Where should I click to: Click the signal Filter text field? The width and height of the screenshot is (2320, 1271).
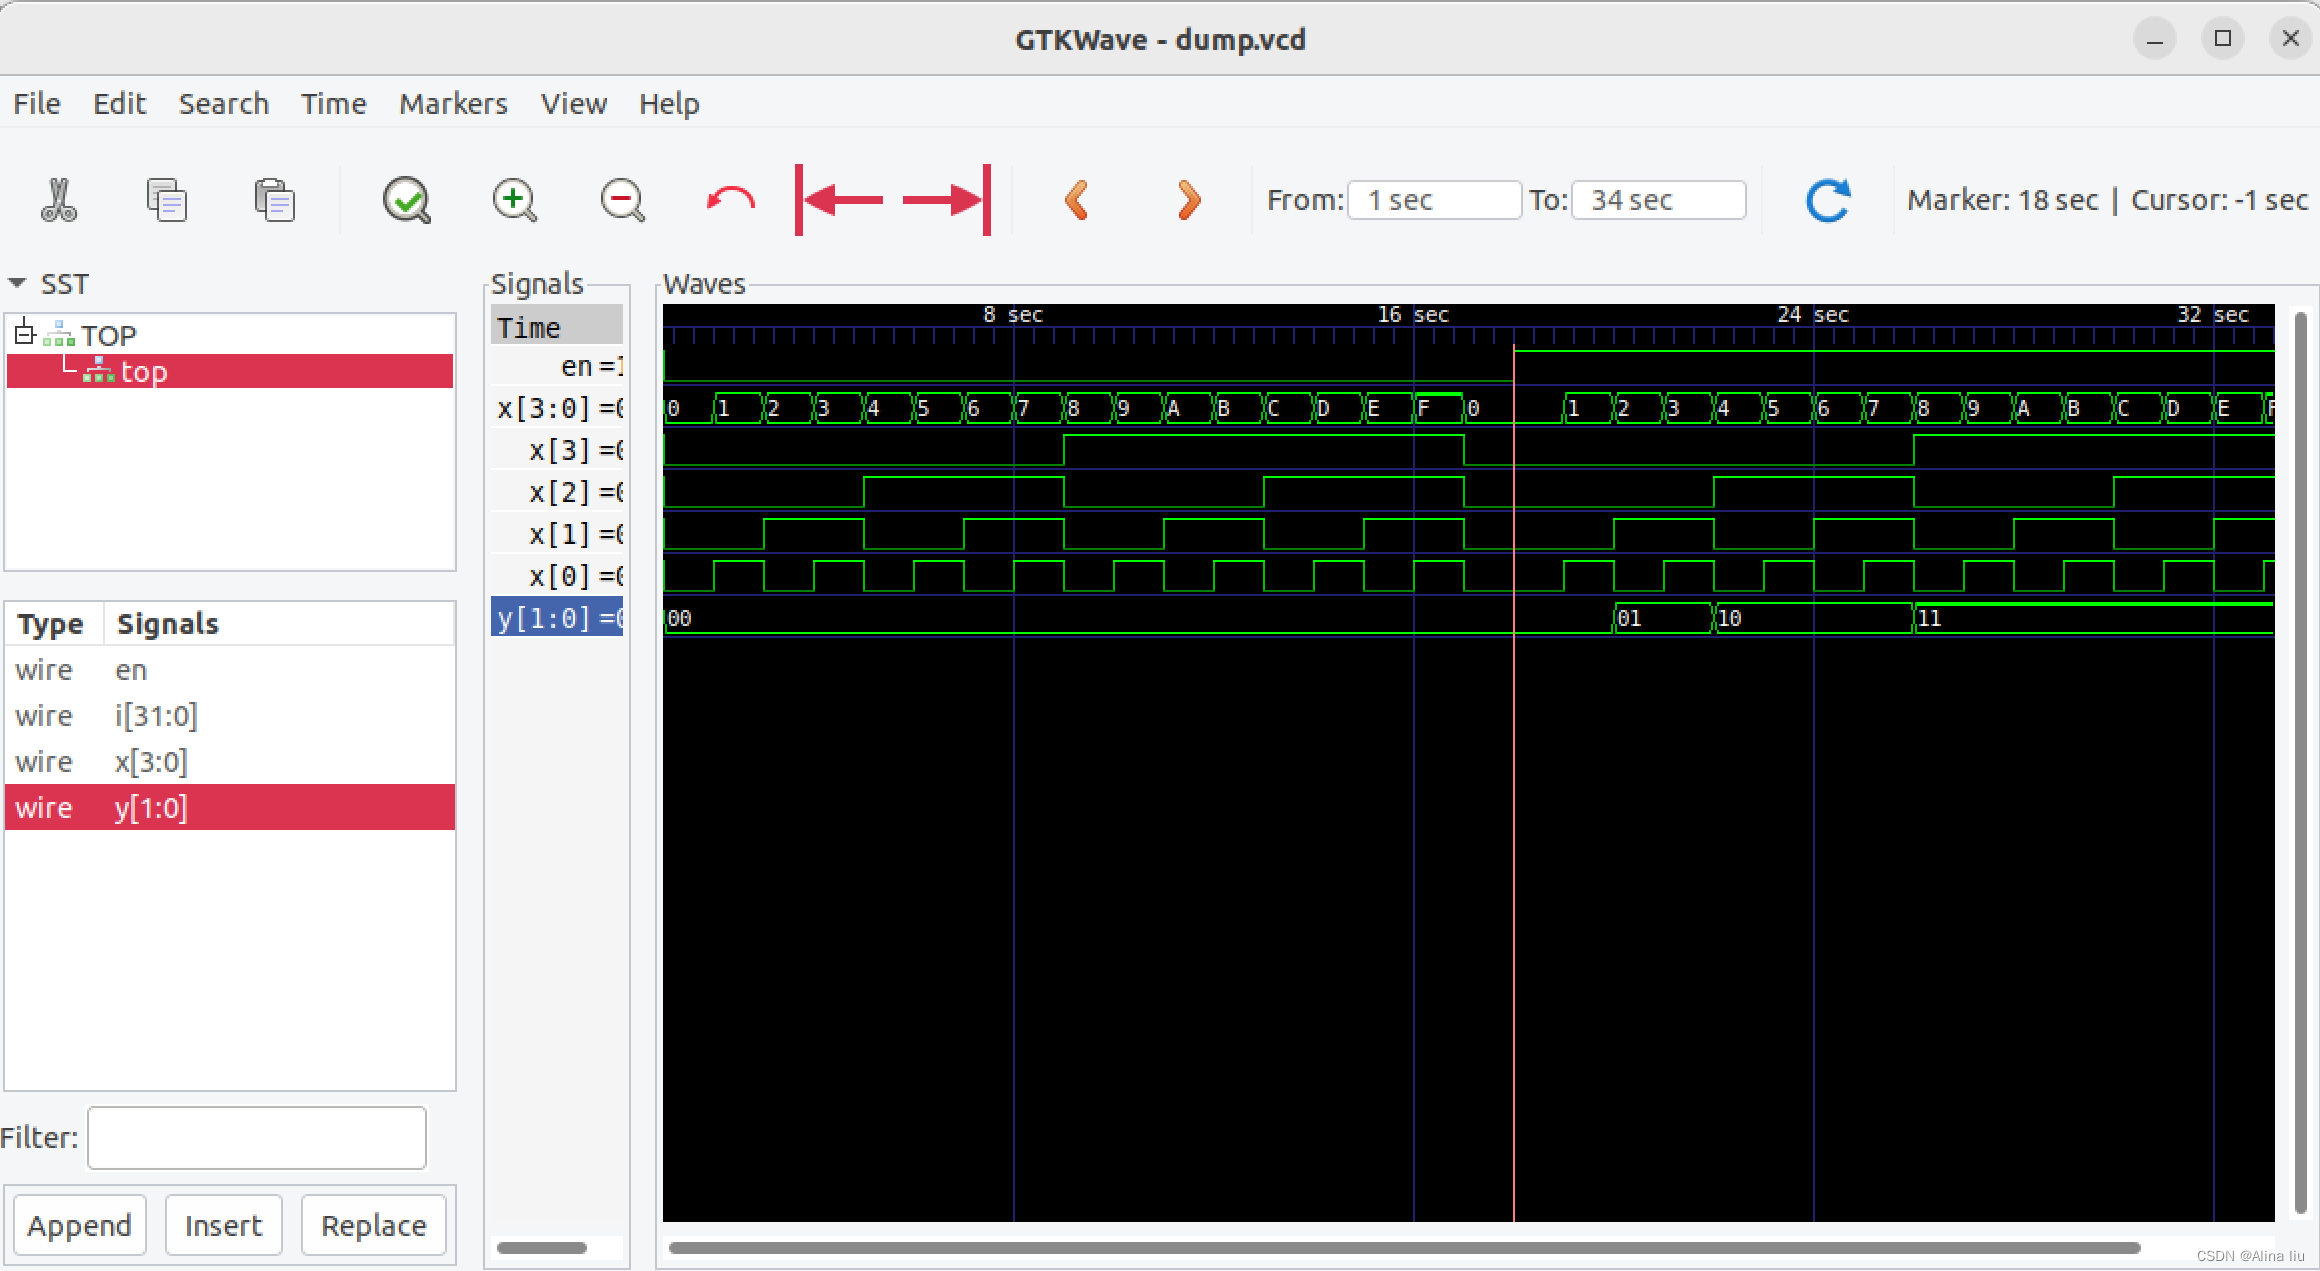[x=257, y=1137]
